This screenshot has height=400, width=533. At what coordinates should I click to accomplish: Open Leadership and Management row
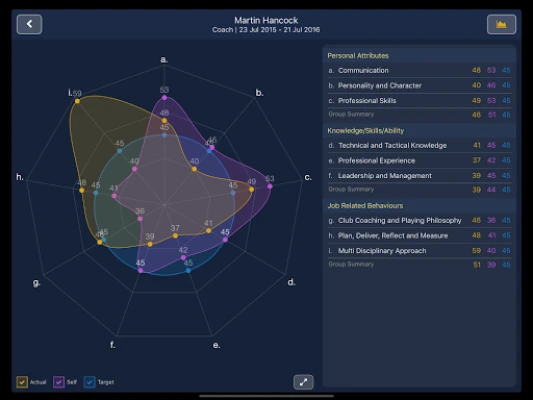(x=419, y=175)
